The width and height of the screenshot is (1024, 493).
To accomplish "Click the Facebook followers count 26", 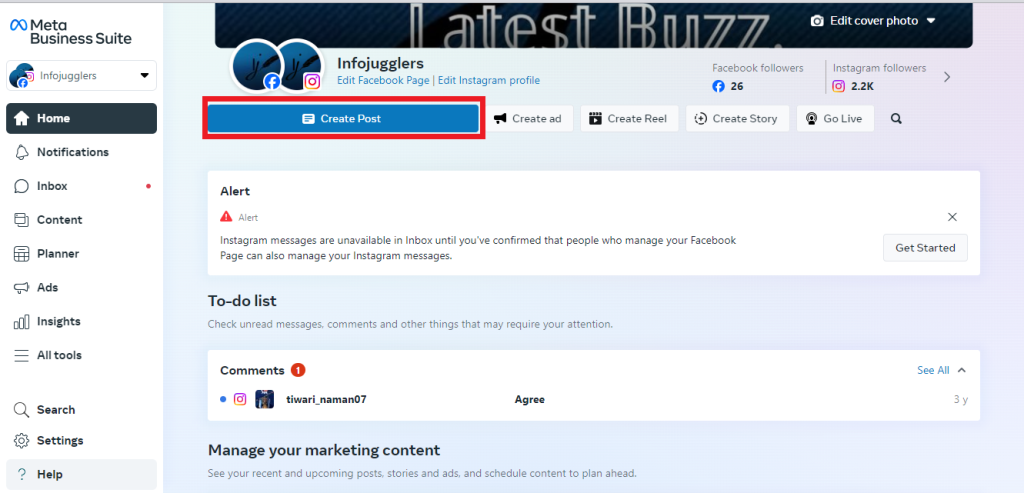I will [x=737, y=86].
